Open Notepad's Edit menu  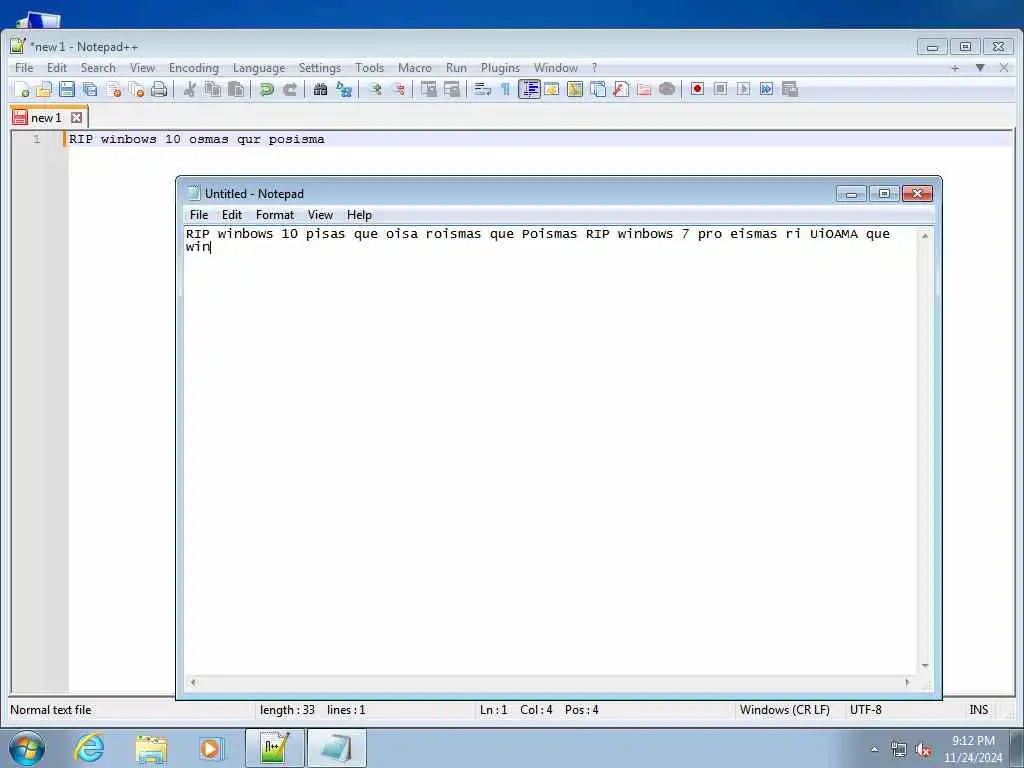(232, 215)
